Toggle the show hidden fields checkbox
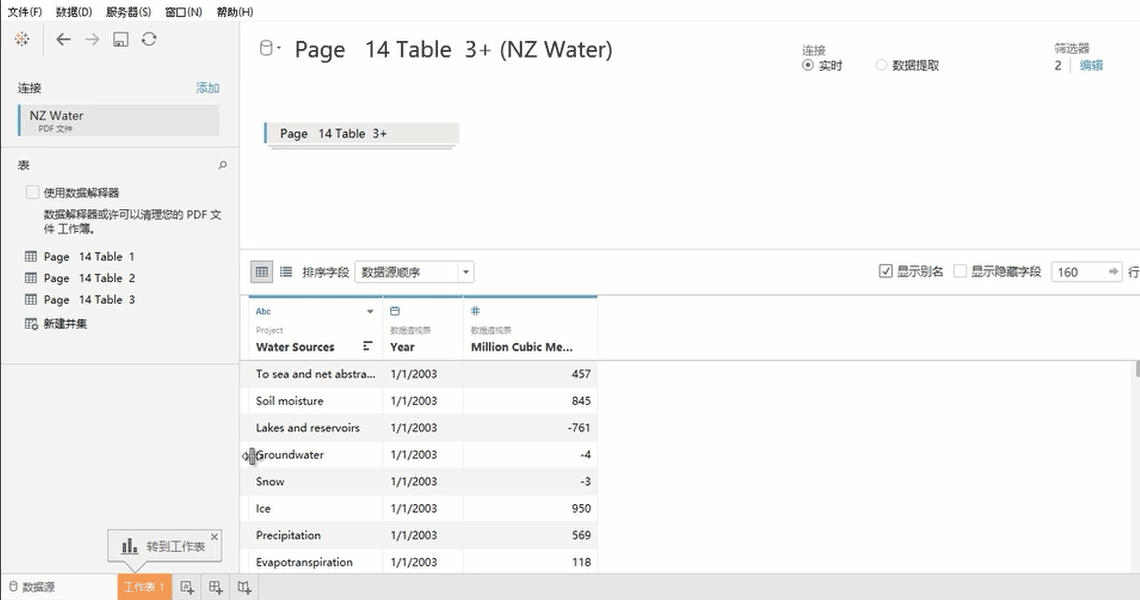This screenshot has width=1140, height=600. (960, 271)
